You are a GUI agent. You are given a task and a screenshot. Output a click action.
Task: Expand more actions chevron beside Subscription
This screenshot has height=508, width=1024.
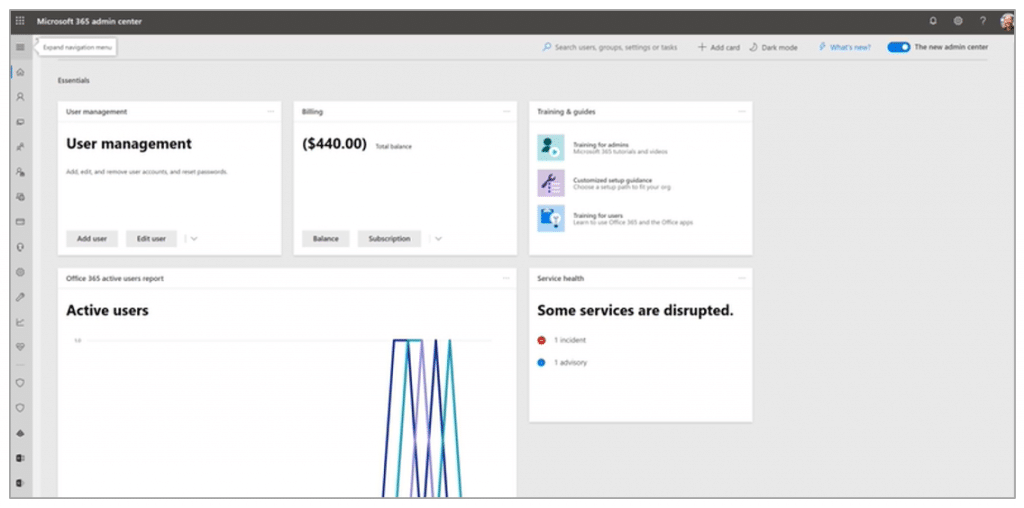(438, 239)
